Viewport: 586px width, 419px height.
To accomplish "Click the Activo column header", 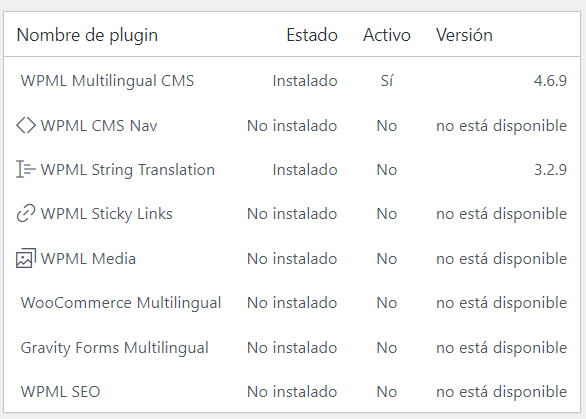I will point(387,35).
